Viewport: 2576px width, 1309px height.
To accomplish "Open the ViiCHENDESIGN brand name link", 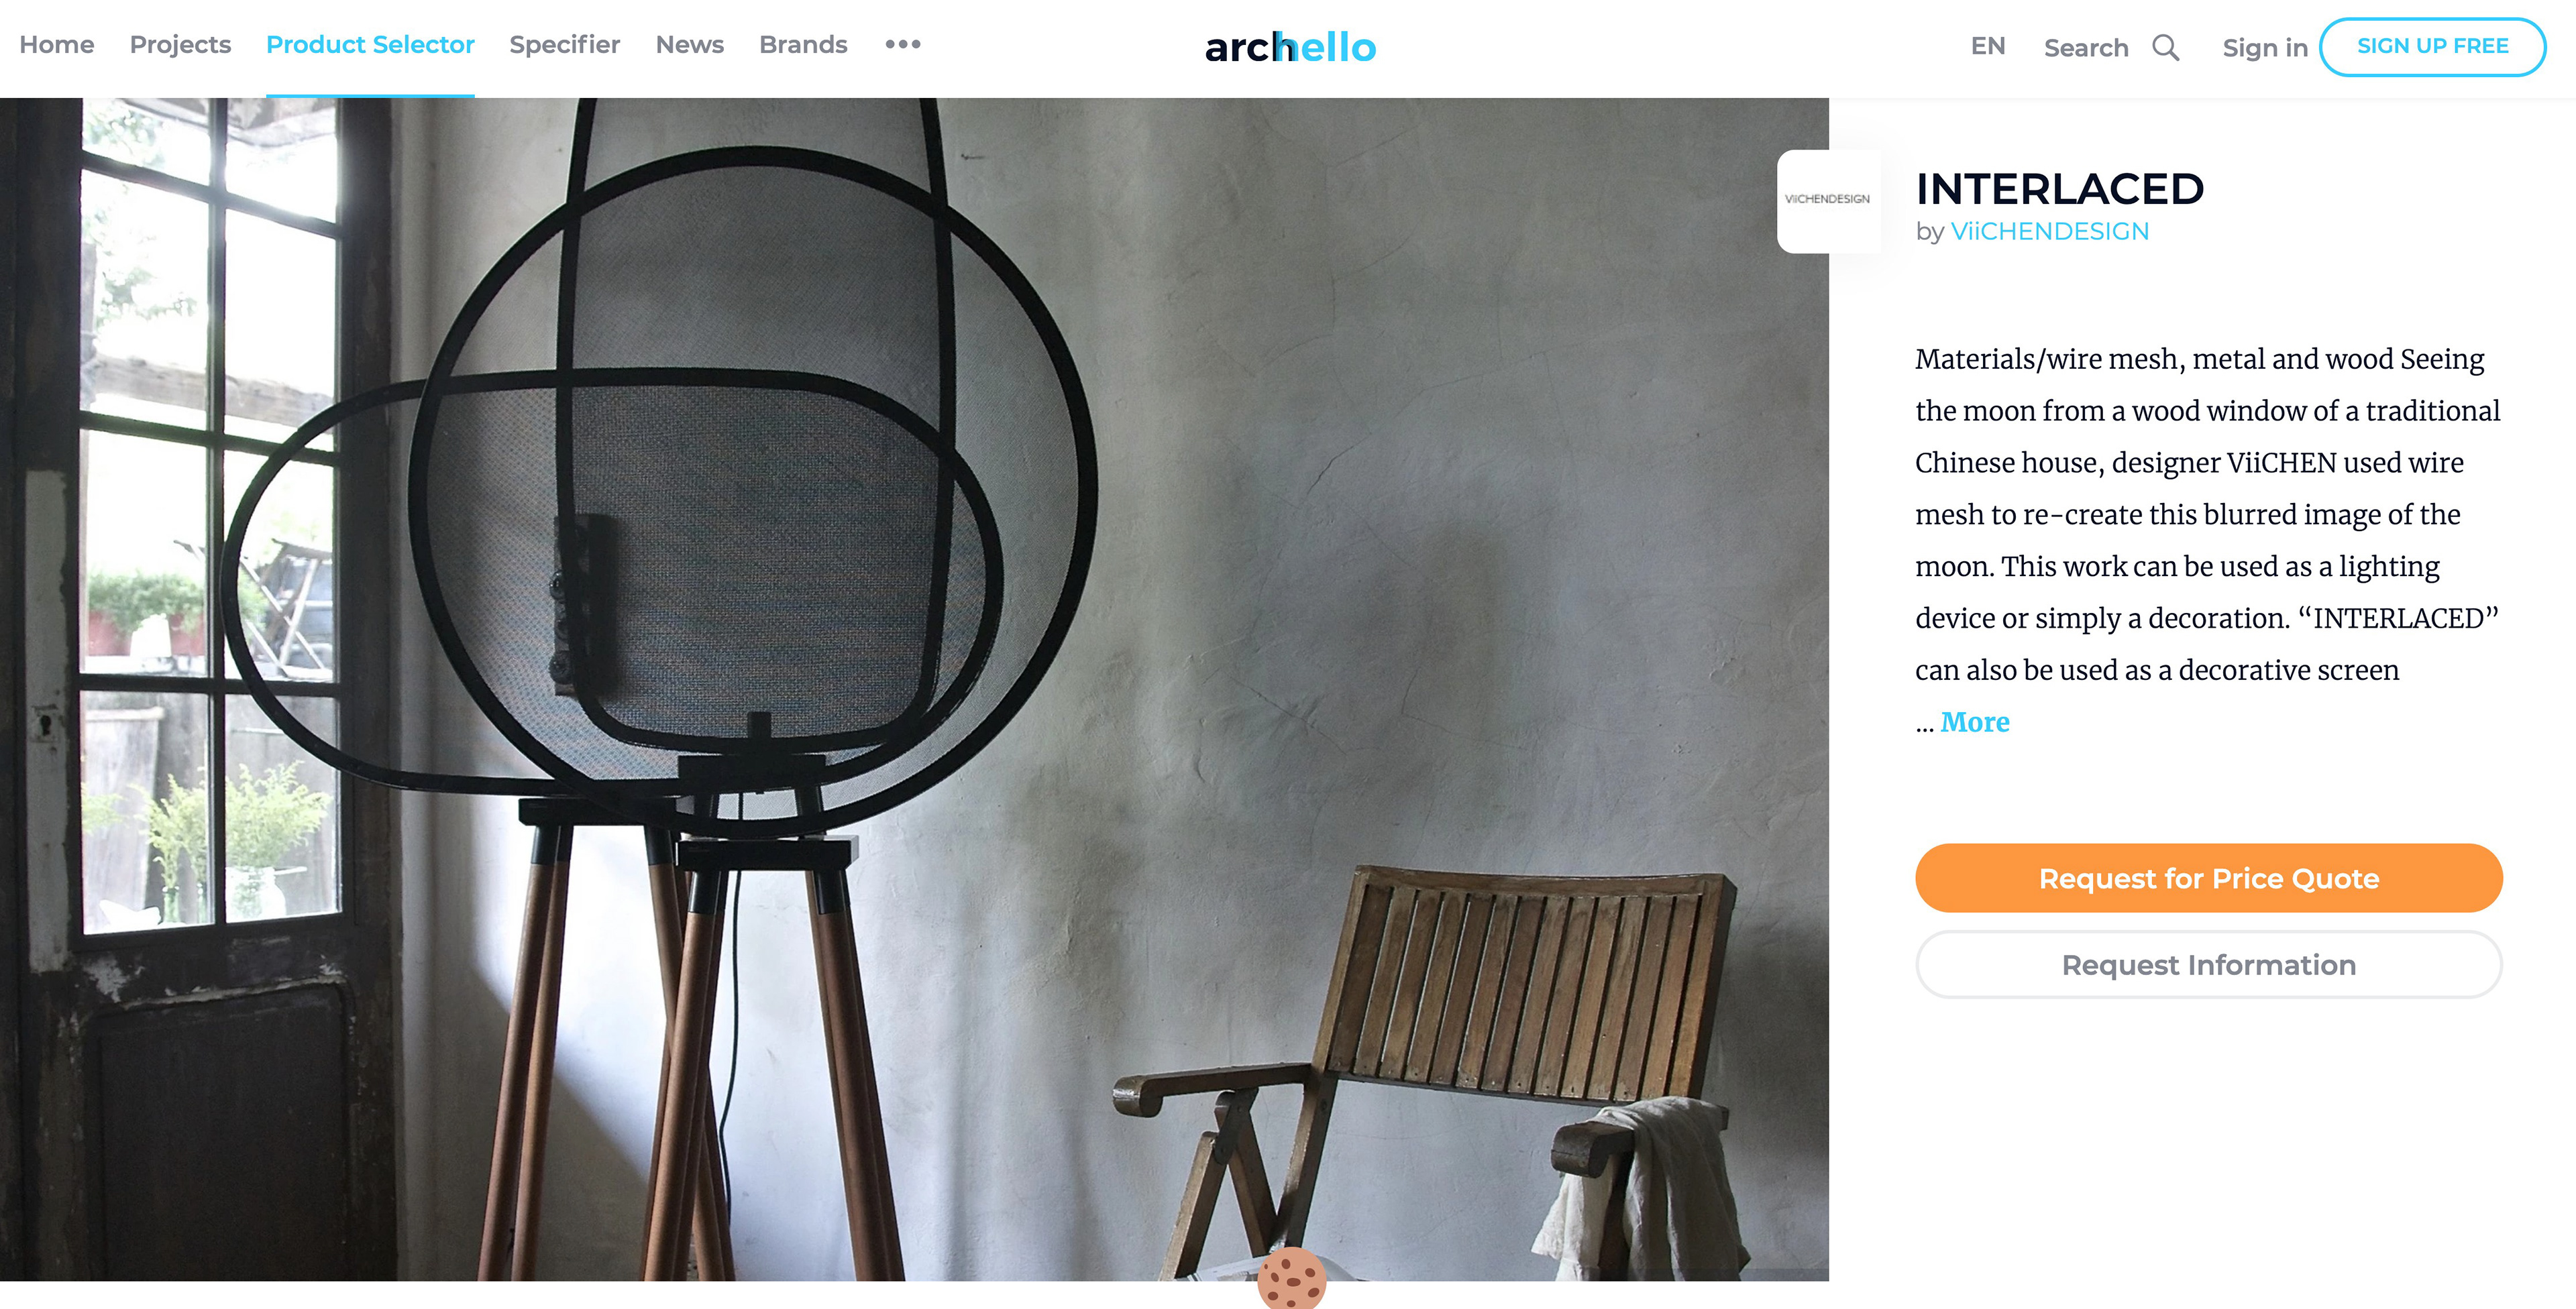I will (x=2049, y=231).
